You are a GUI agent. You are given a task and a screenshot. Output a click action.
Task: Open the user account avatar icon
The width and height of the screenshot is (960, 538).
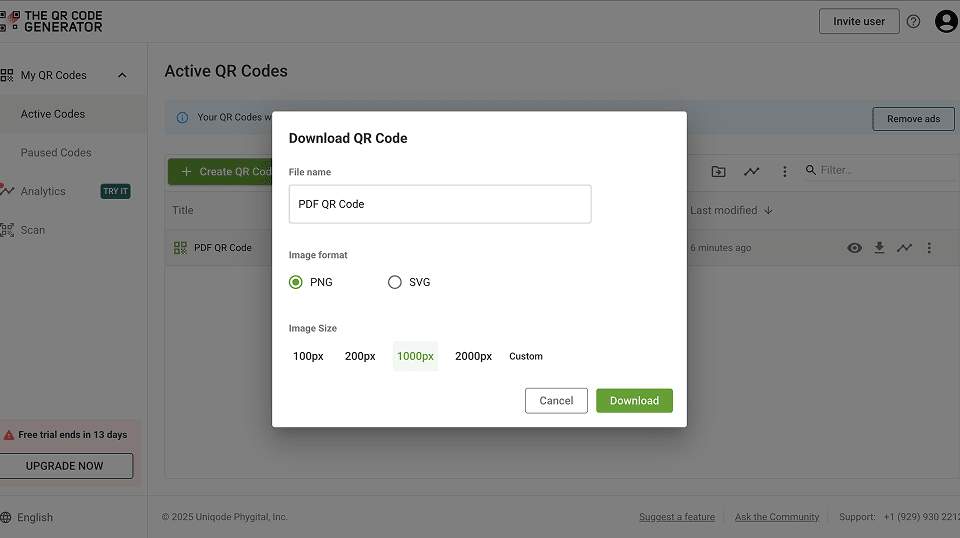coord(947,21)
